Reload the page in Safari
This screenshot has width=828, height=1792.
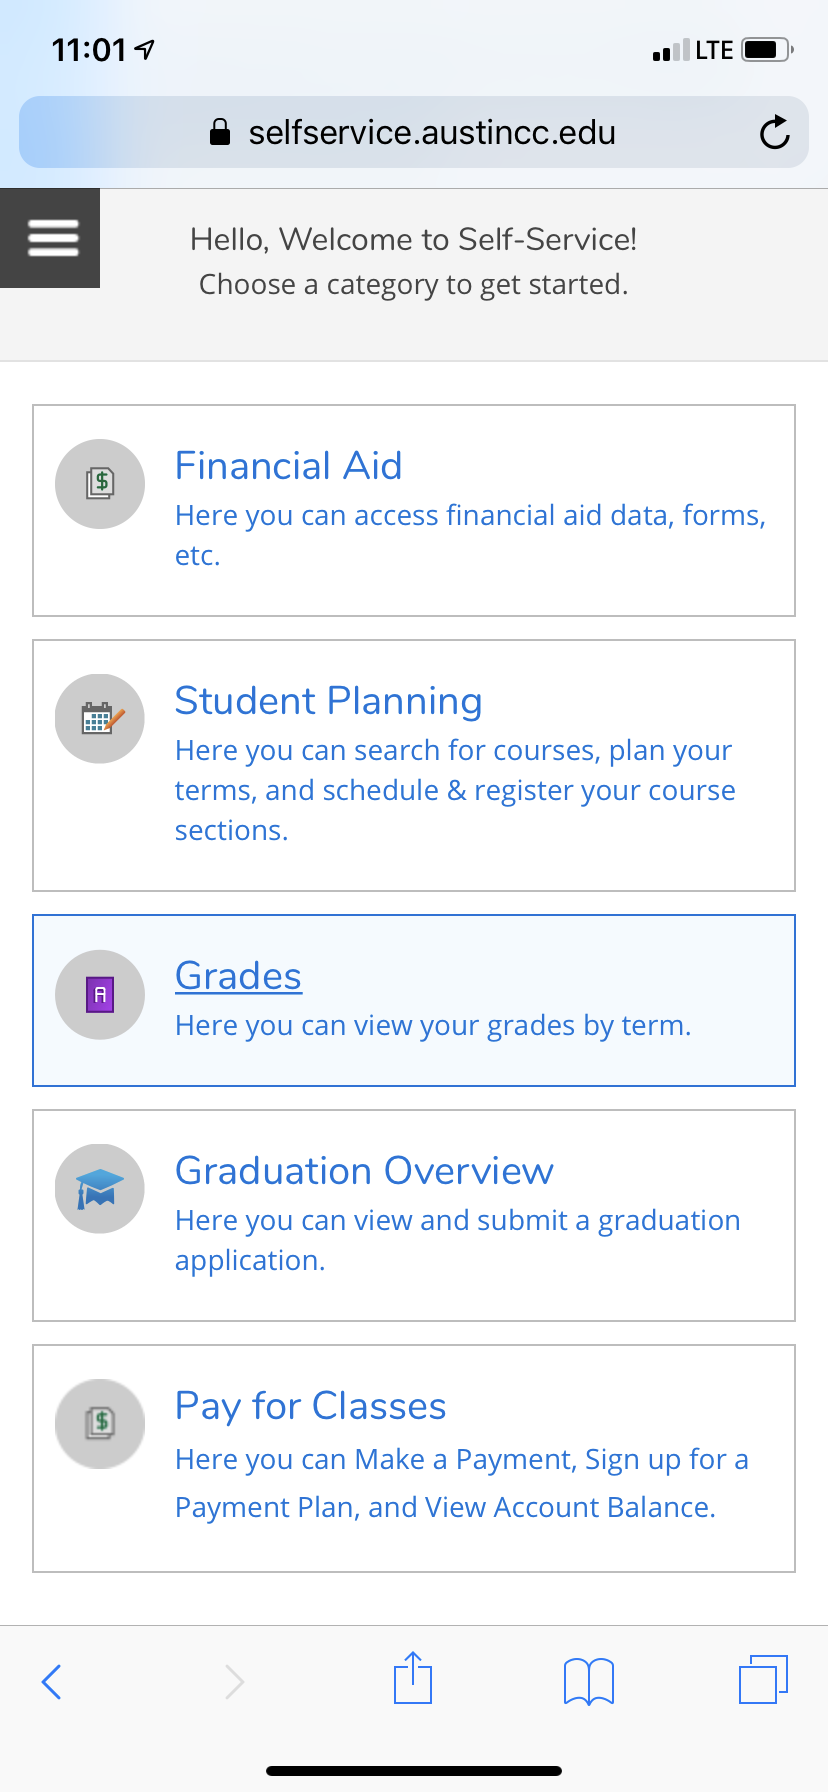[x=774, y=132]
